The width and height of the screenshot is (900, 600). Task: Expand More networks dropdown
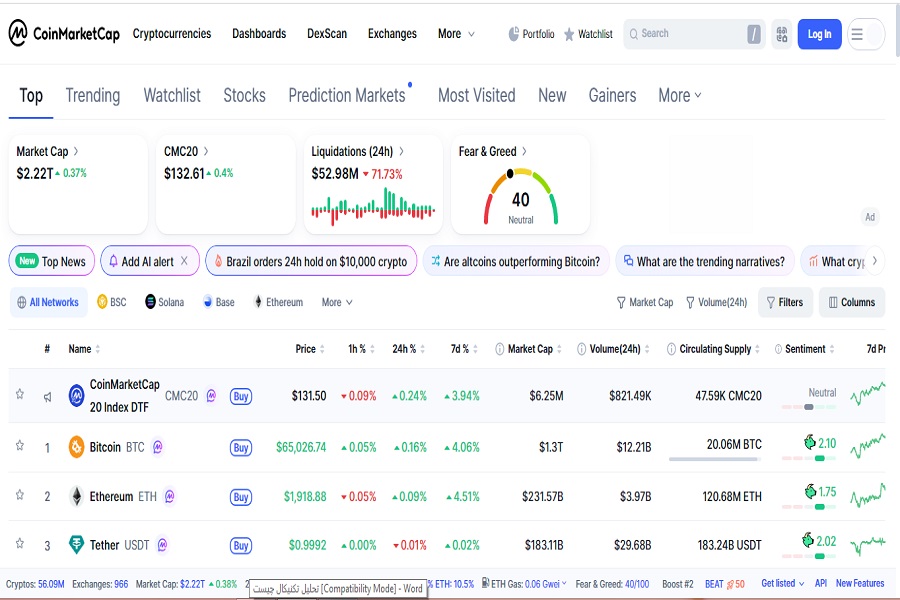pos(337,302)
